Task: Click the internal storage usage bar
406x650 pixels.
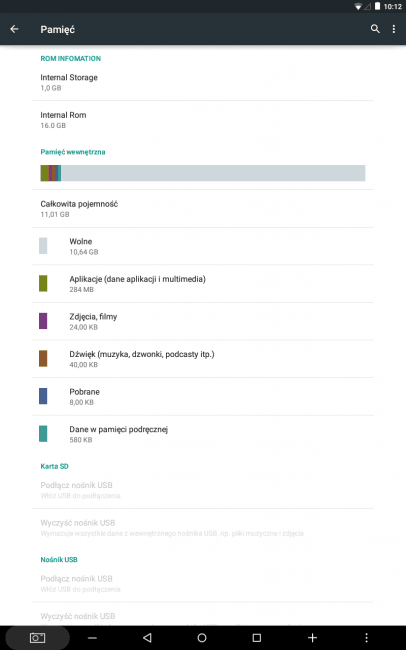Action: click(203, 173)
